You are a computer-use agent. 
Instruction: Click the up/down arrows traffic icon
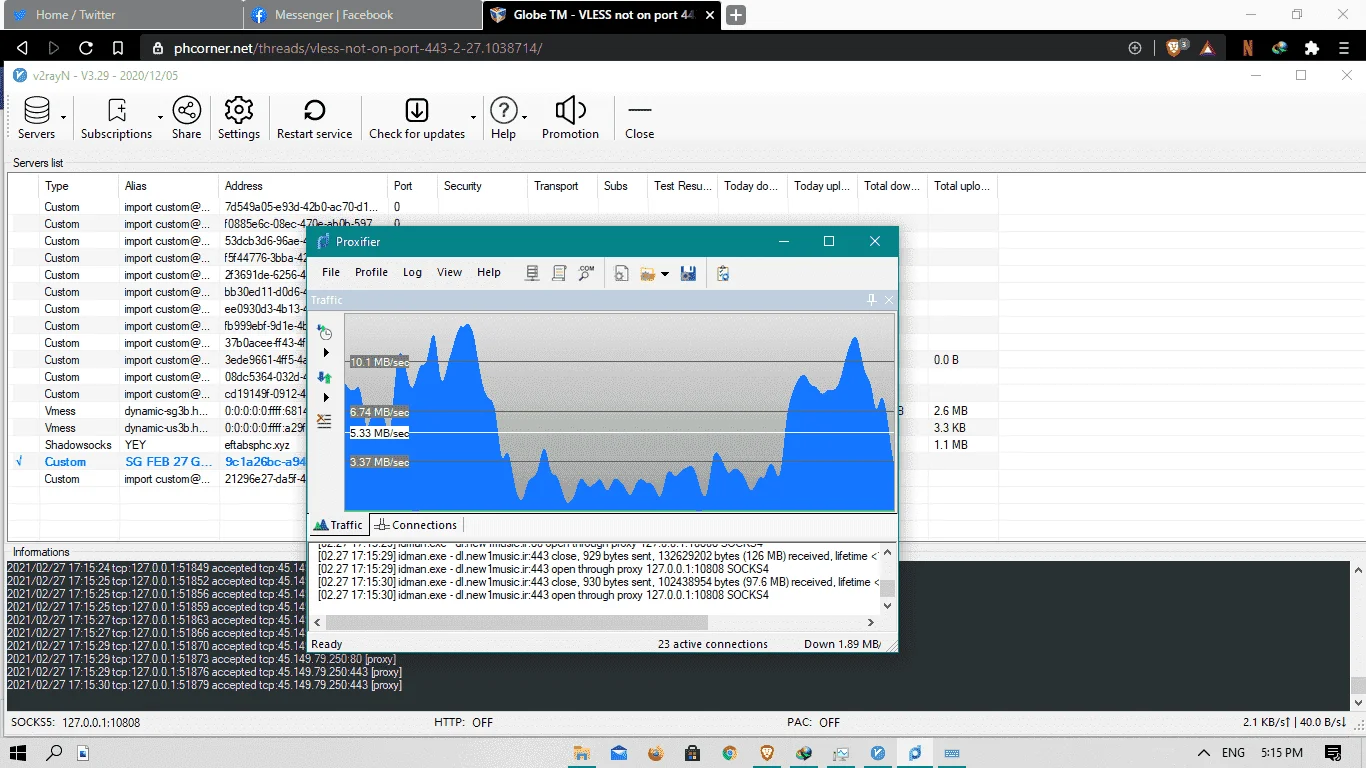tap(324, 377)
